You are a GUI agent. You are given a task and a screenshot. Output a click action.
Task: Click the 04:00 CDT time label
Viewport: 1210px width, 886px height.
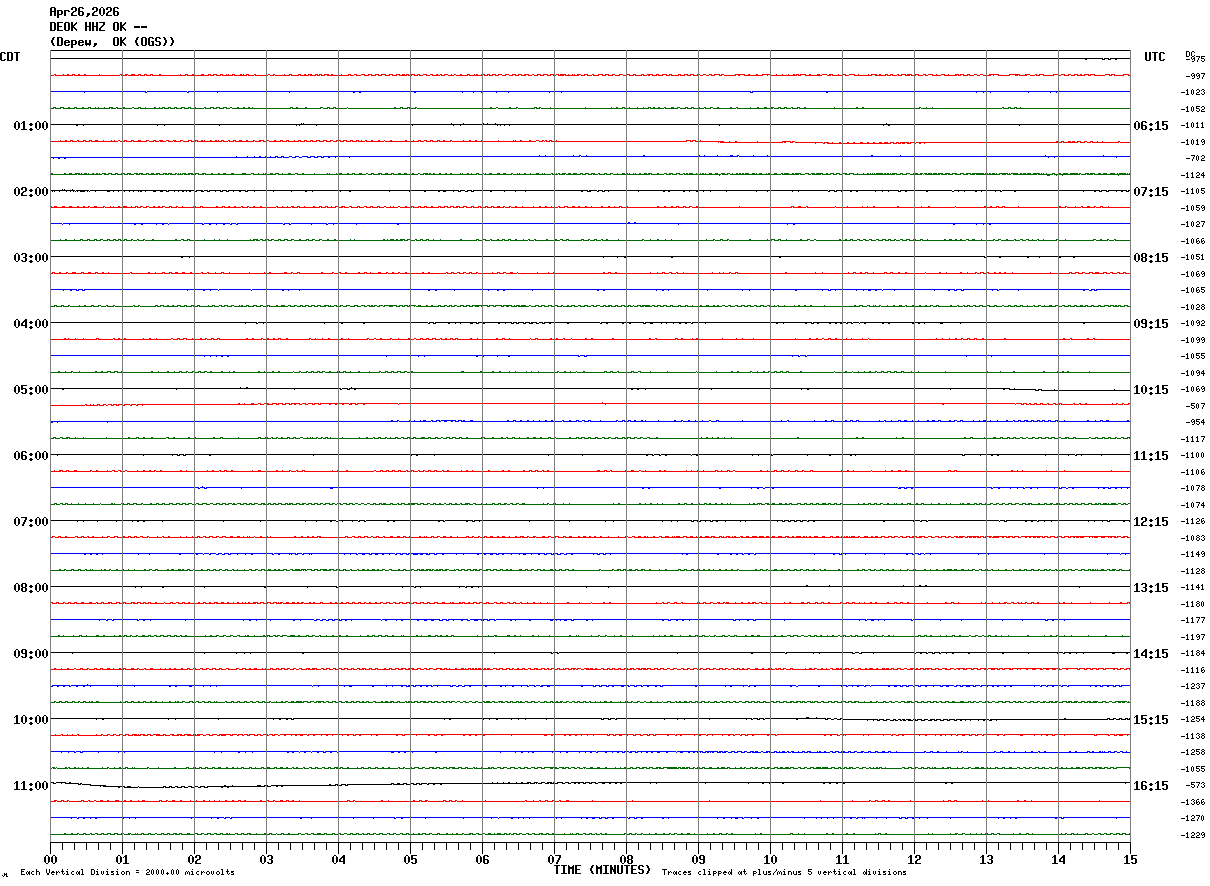(31, 324)
